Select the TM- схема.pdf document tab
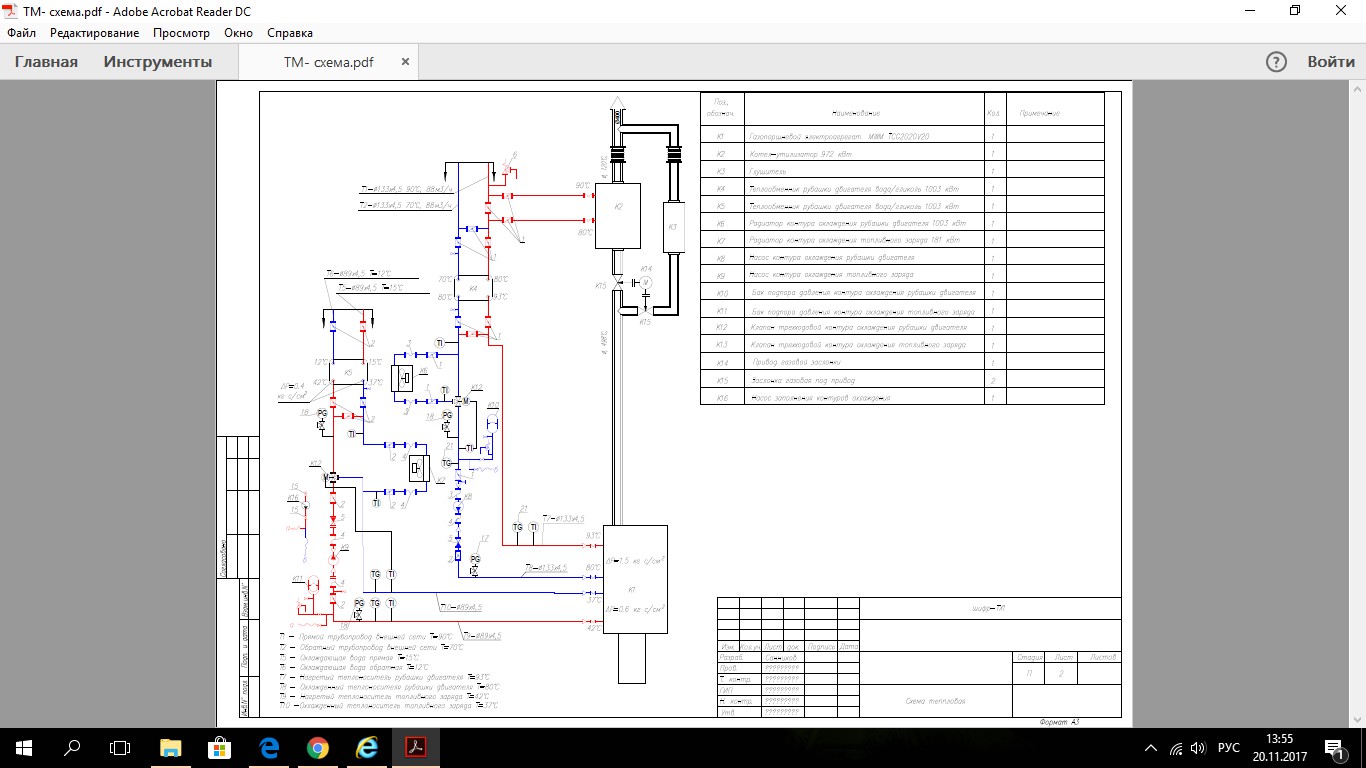1366x768 pixels. [328, 62]
